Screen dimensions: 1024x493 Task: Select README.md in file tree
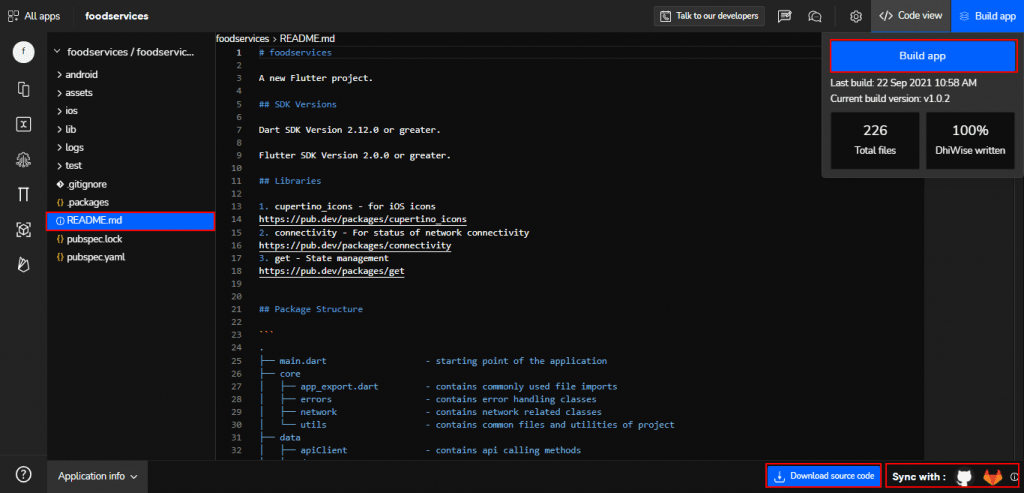click(131, 221)
